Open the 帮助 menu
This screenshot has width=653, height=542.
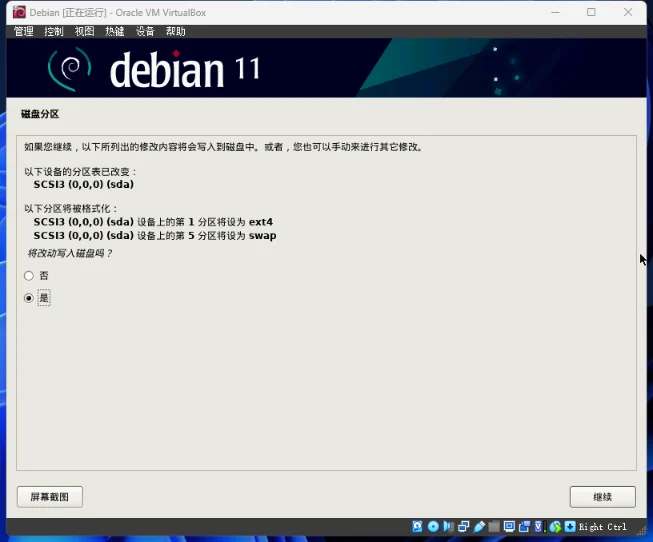175,31
